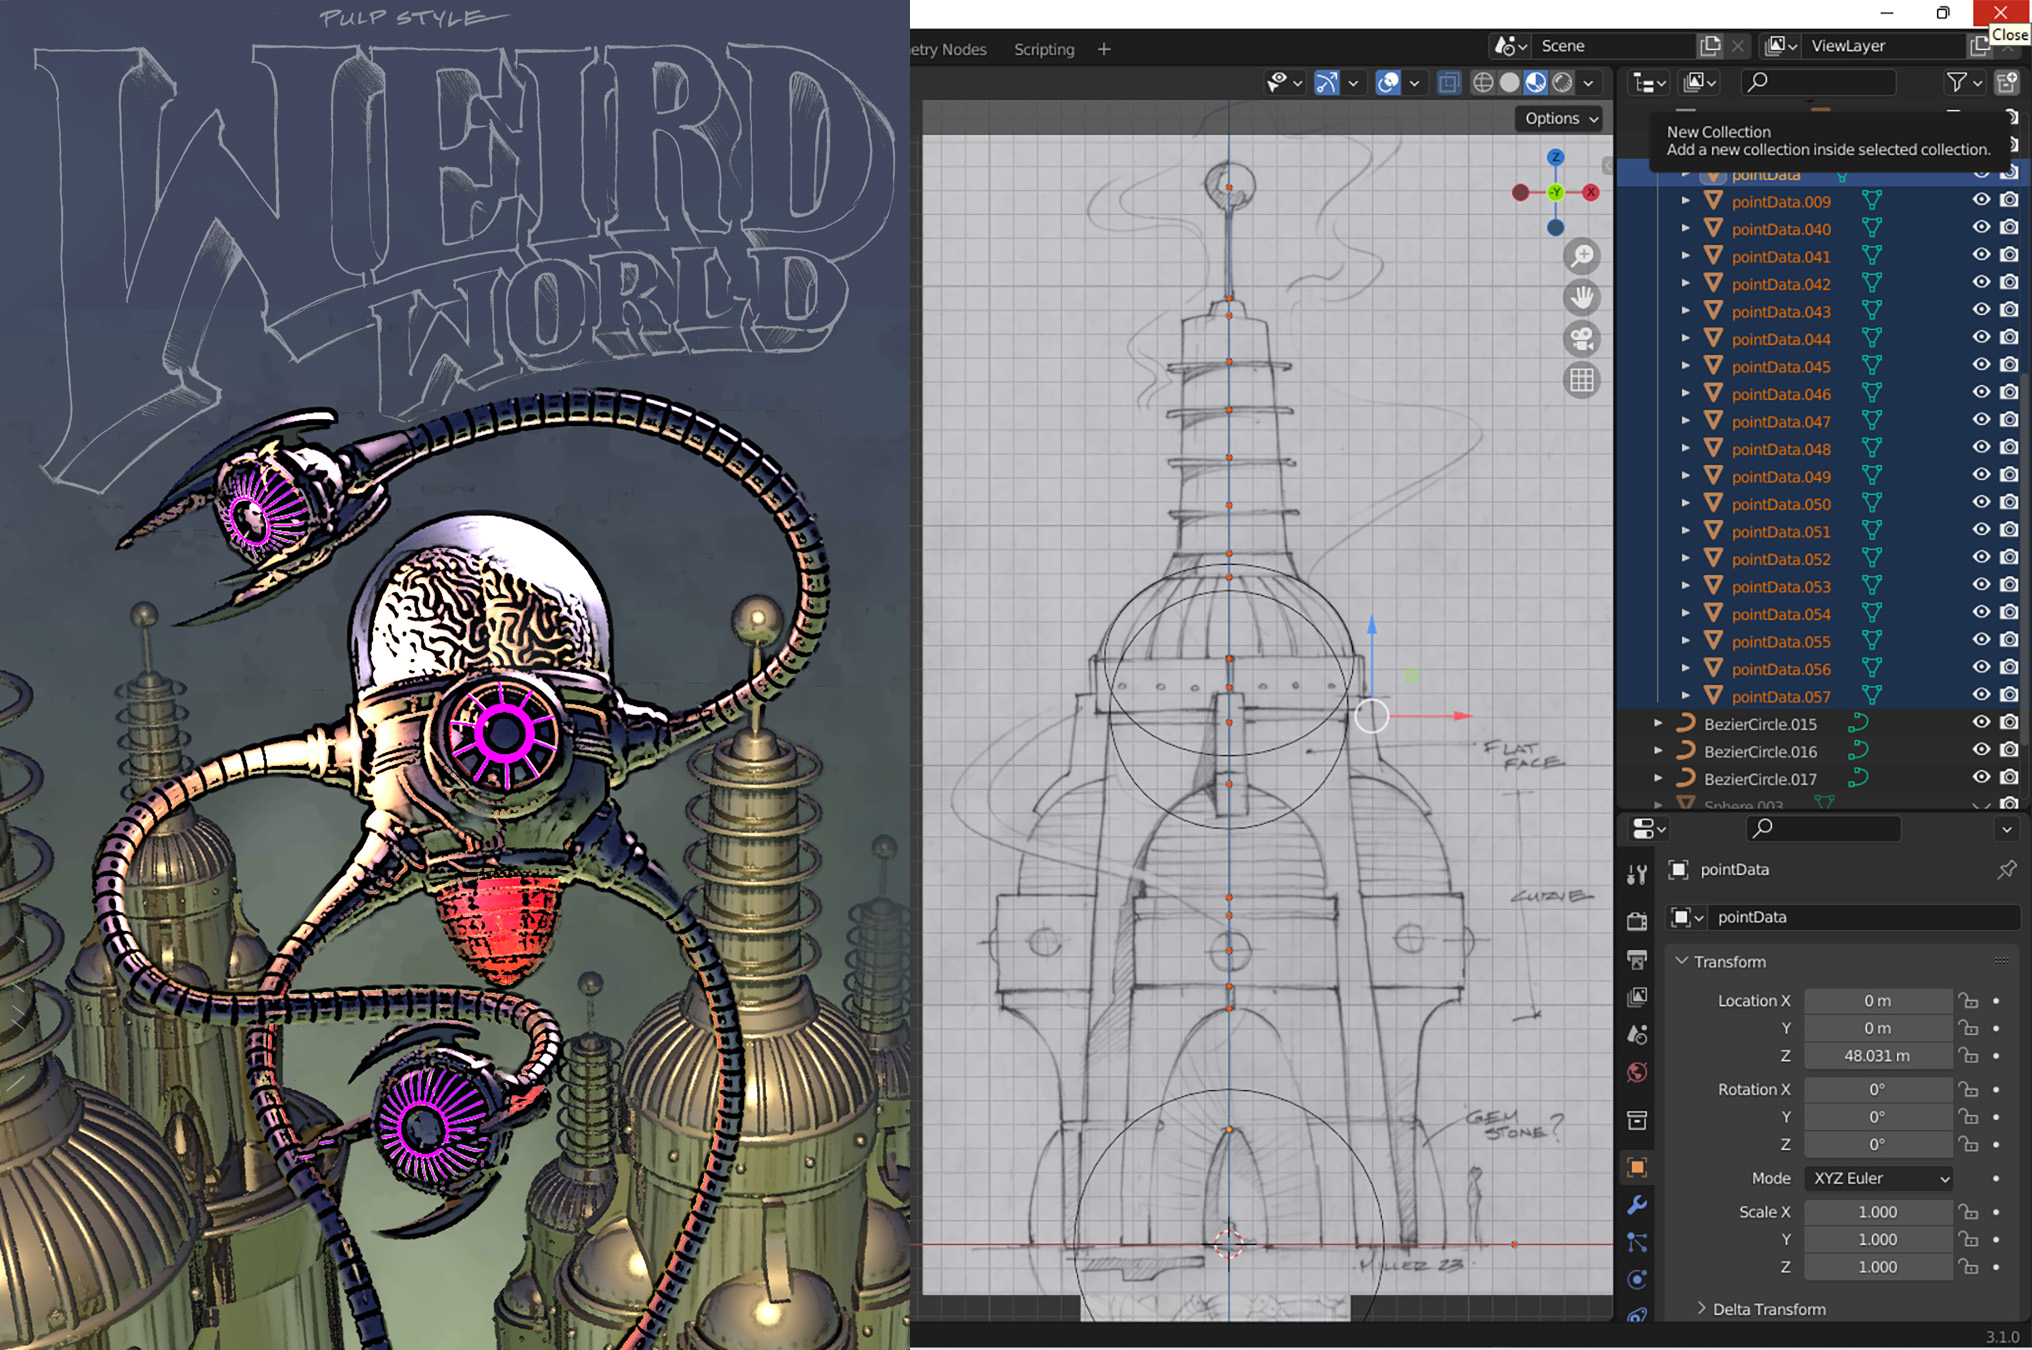Switch viewport to rendered shading mode

[x=1562, y=83]
